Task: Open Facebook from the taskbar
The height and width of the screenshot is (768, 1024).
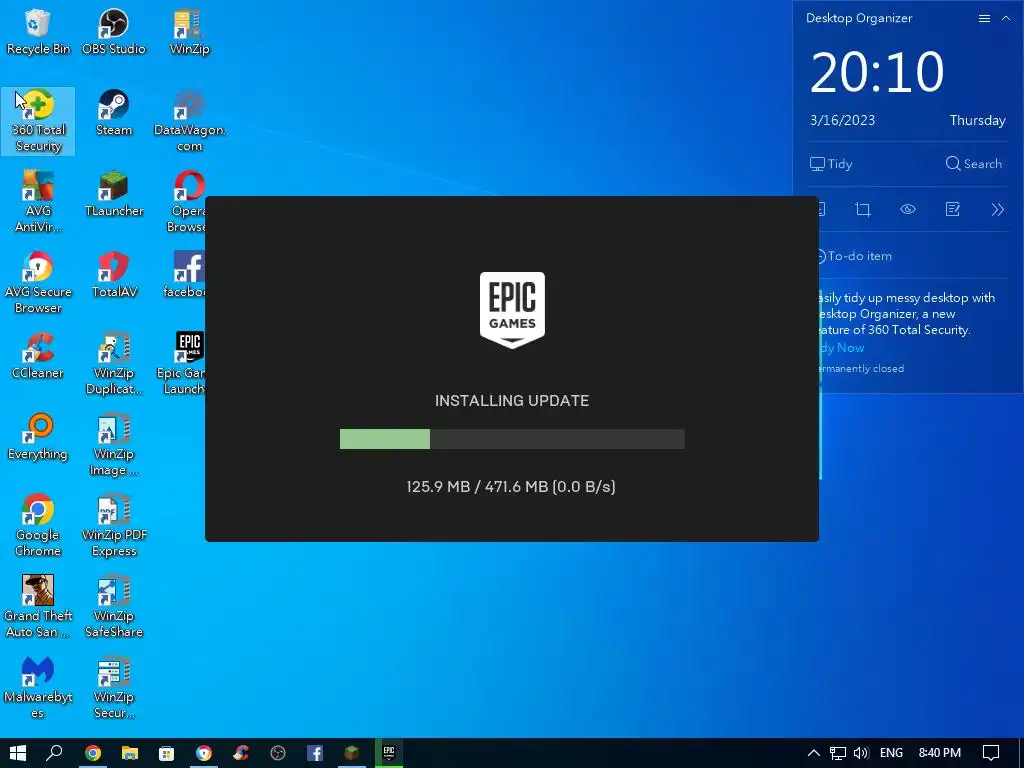Action: click(x=315, y=753)
